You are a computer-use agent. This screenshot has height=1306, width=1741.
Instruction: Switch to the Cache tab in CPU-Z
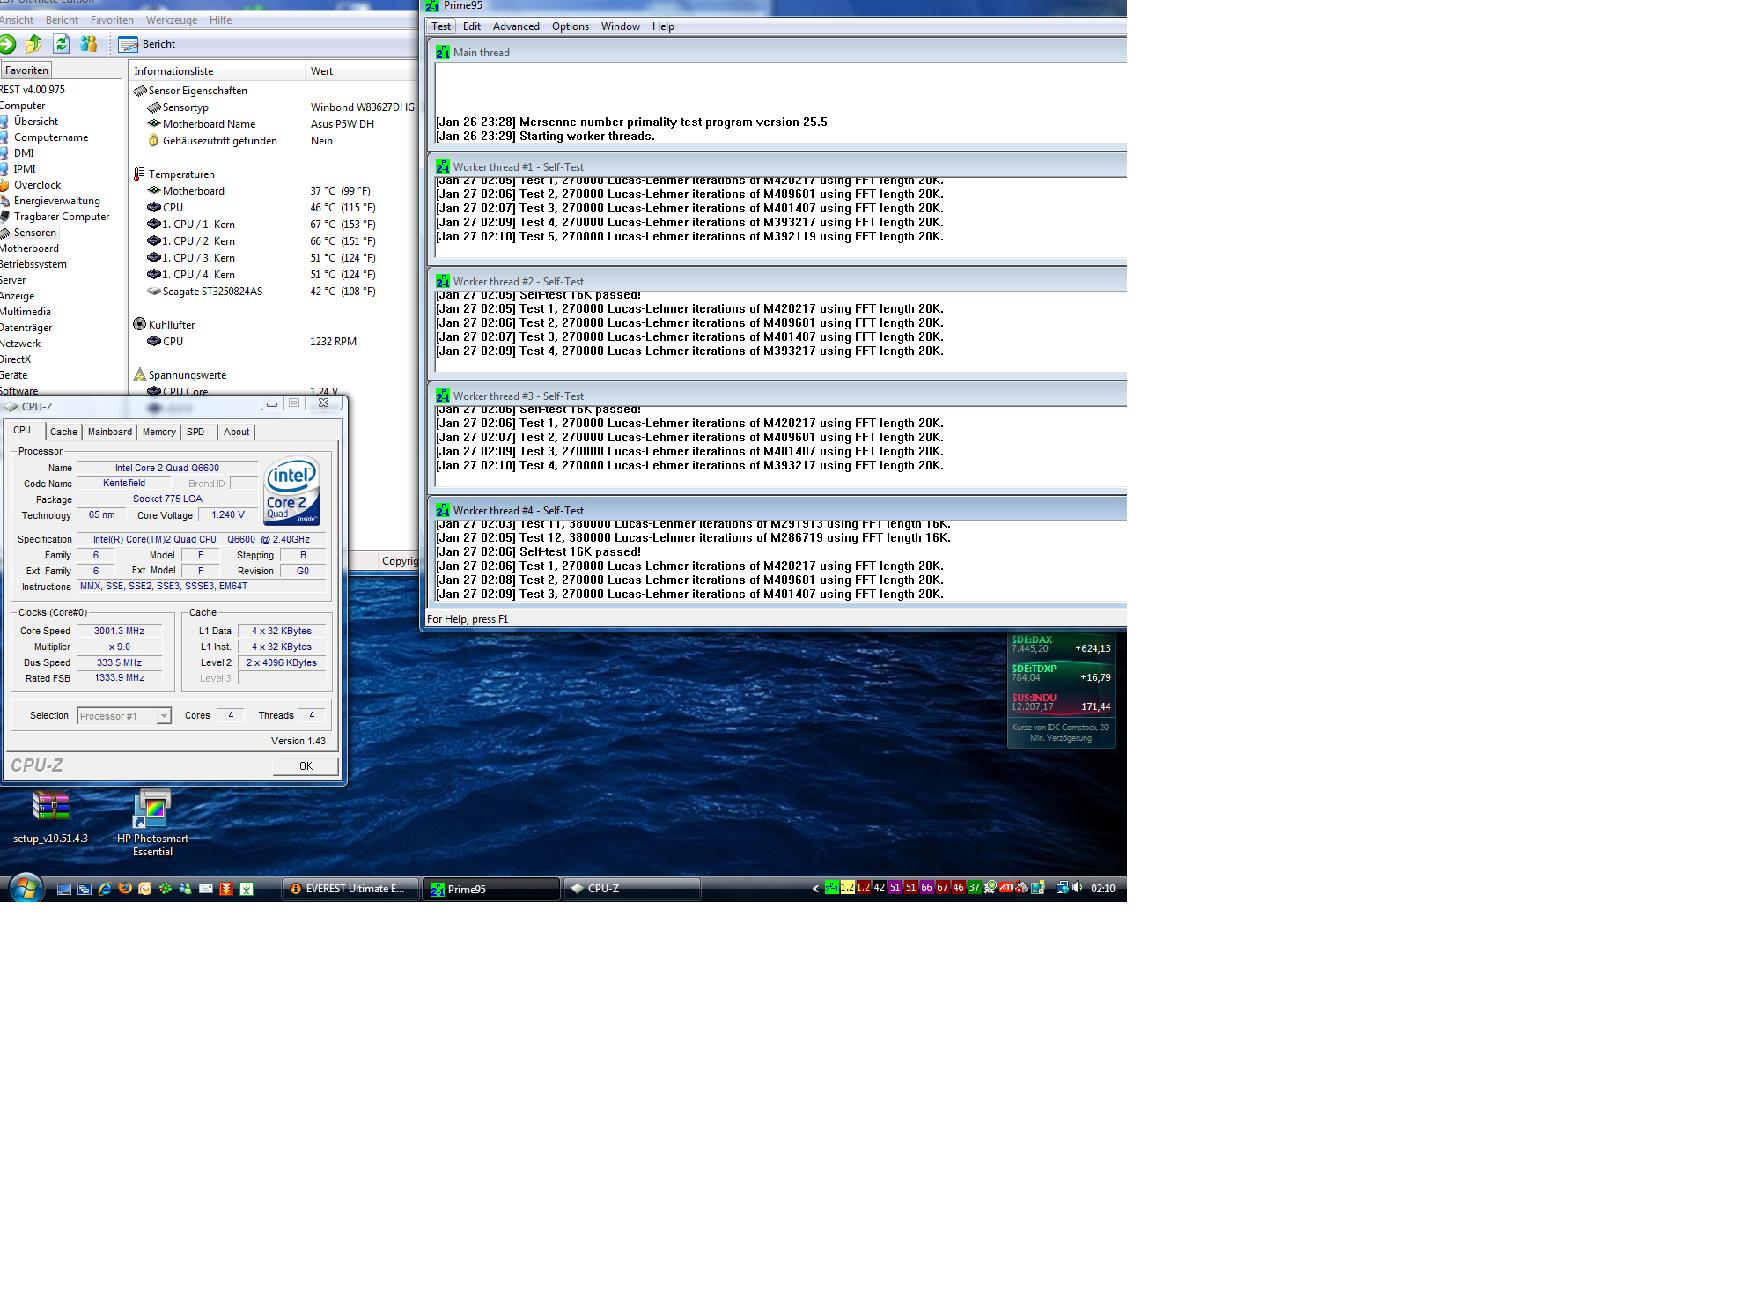tap(64, 432)
